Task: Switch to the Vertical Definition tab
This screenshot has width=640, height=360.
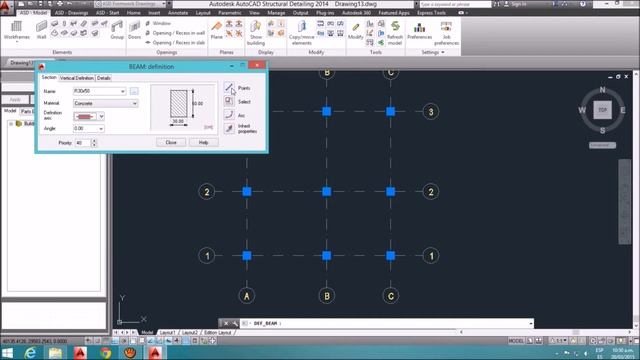Action: tap(77, 78)
